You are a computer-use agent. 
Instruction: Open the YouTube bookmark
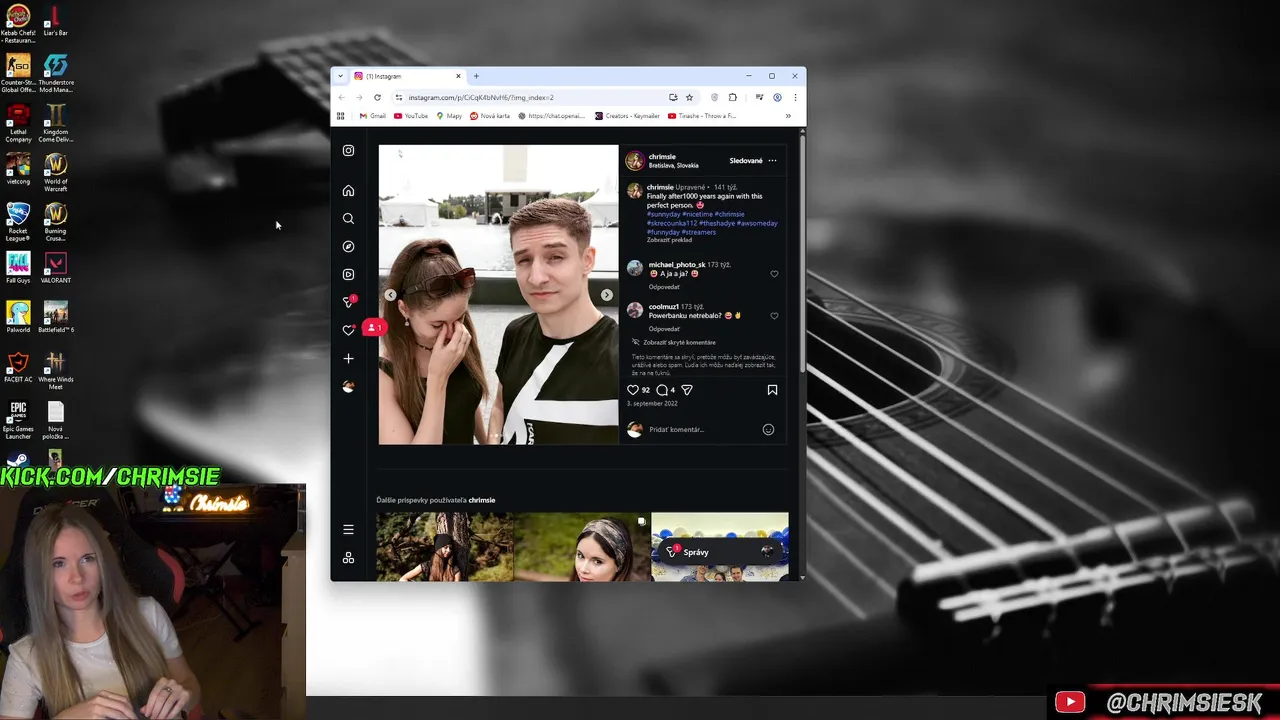(x=411, y=116)
